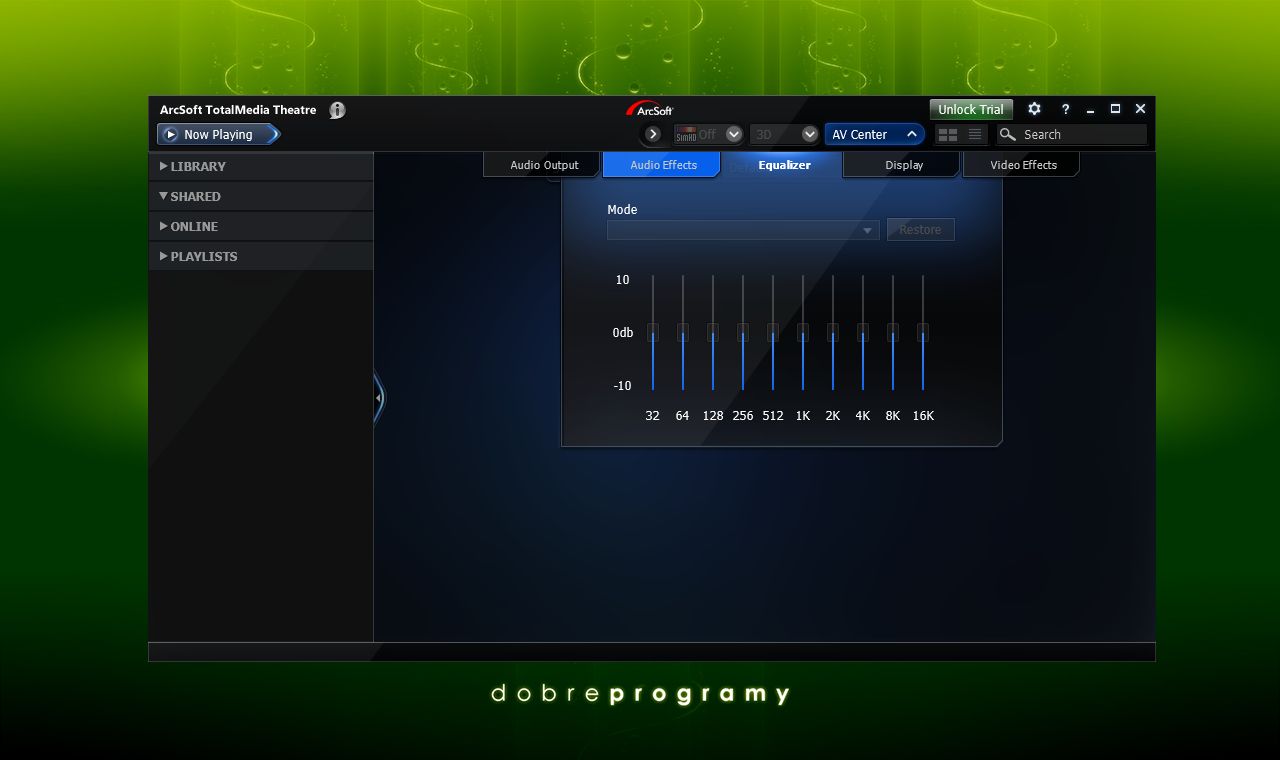This screenshot has height=760, width=1280.
Task: Switch to thumbnail grid view
Action: (948, 134)
